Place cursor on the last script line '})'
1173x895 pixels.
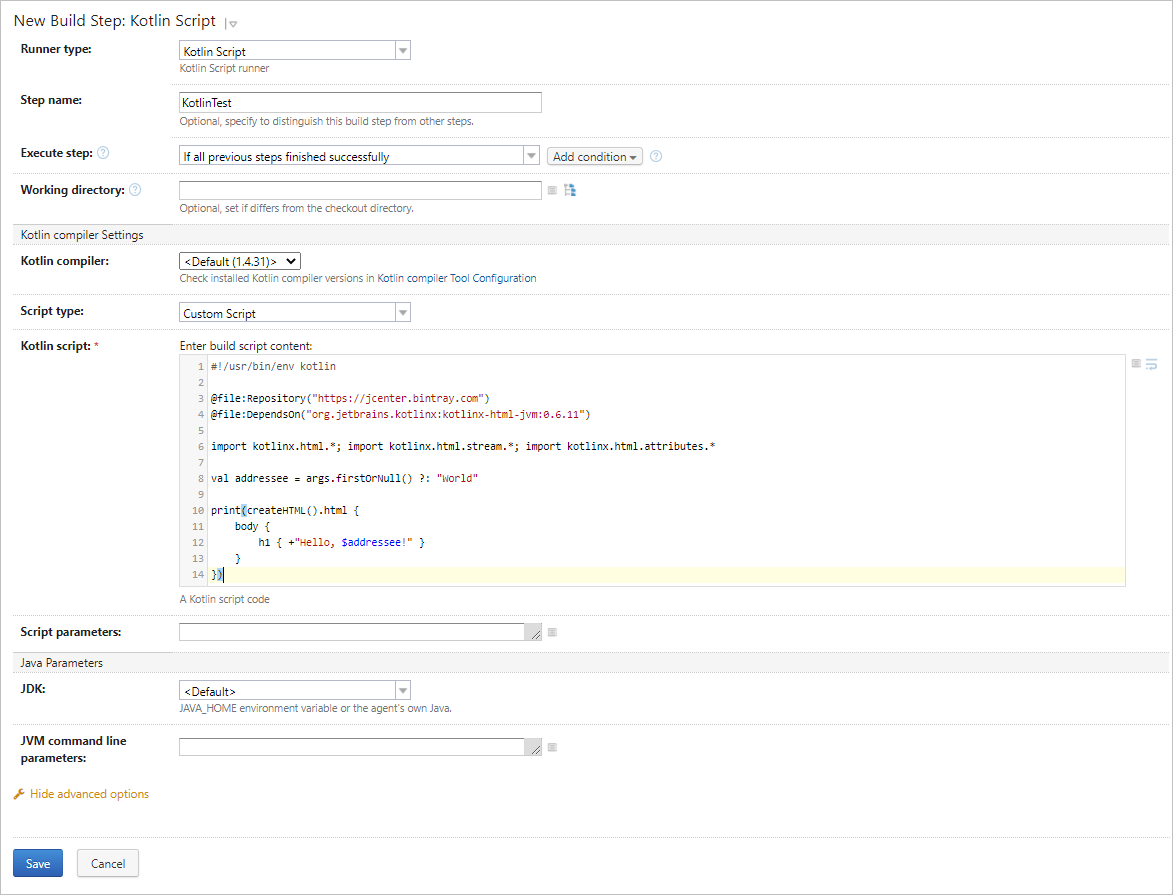click(217, 575)
